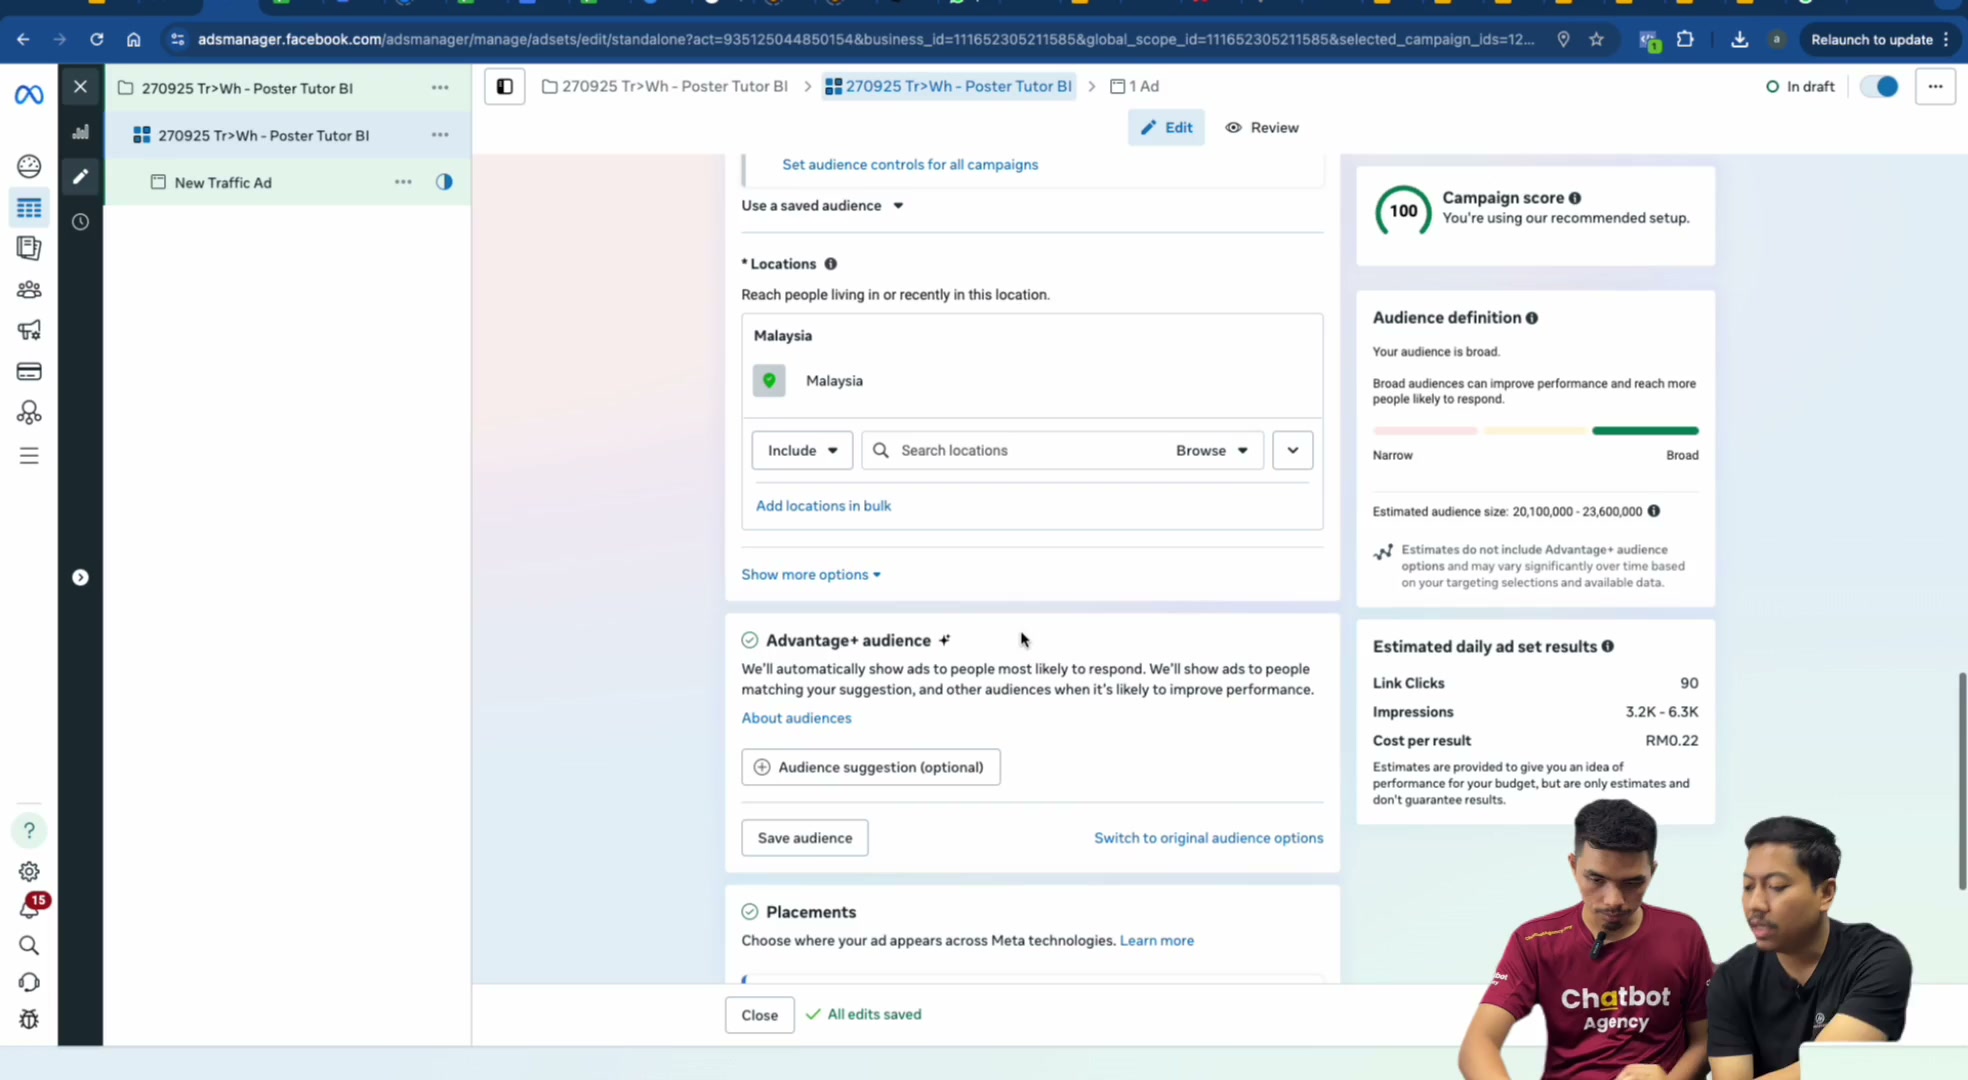This screenshot has width=1968, height=1080.
Task: Open the campaigns table grid icon
Action: tap(29, 208)
